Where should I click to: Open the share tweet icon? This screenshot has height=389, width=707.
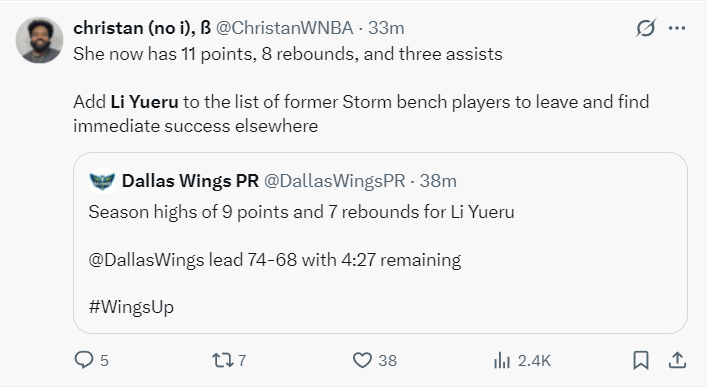tap(677, 360)
